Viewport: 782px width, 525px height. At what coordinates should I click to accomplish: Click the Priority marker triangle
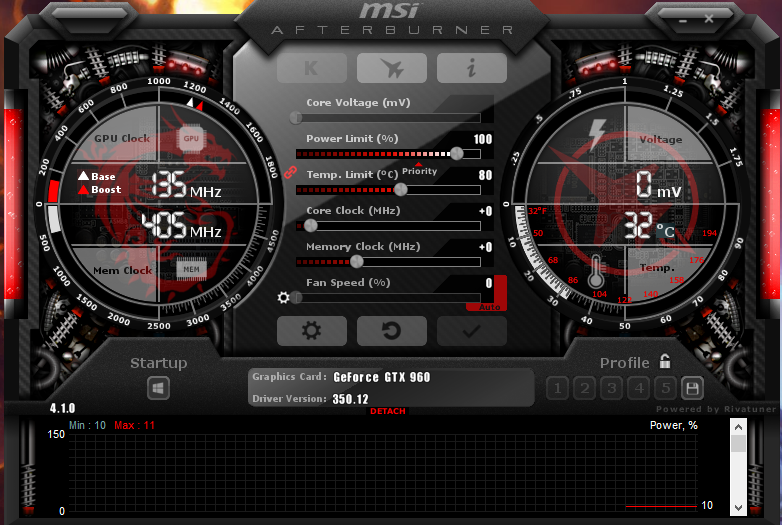pyautogui.click(x=418, y=164)
